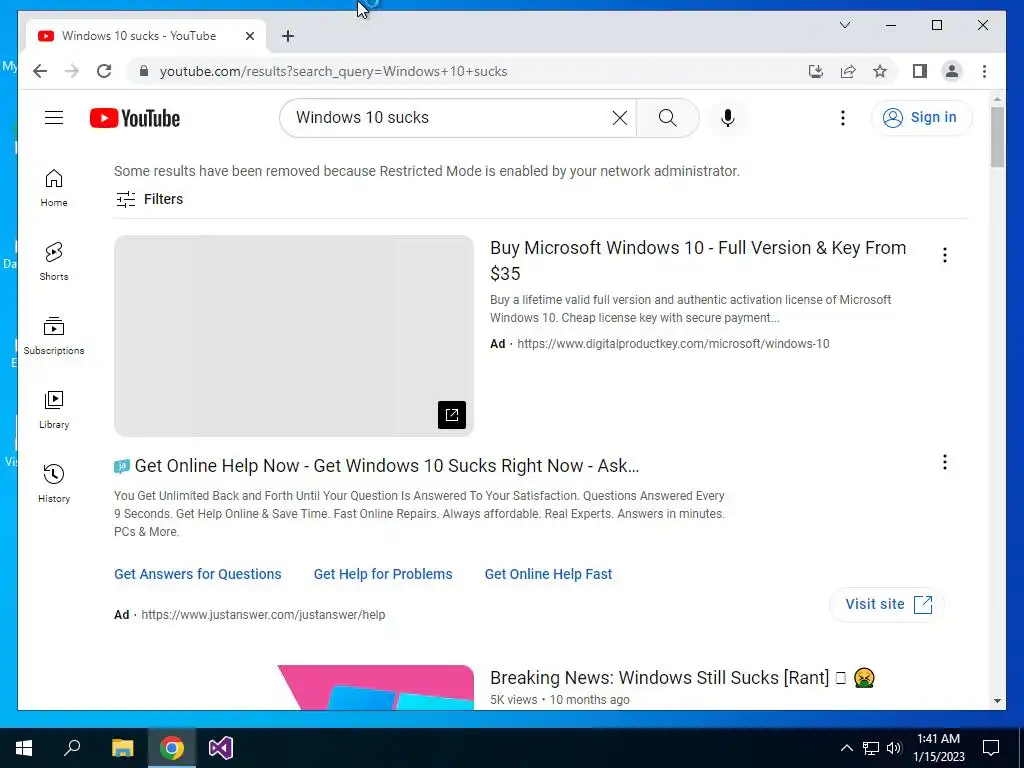Click the Visit site button
1024x768 pixels.
[x=887, y=604]
